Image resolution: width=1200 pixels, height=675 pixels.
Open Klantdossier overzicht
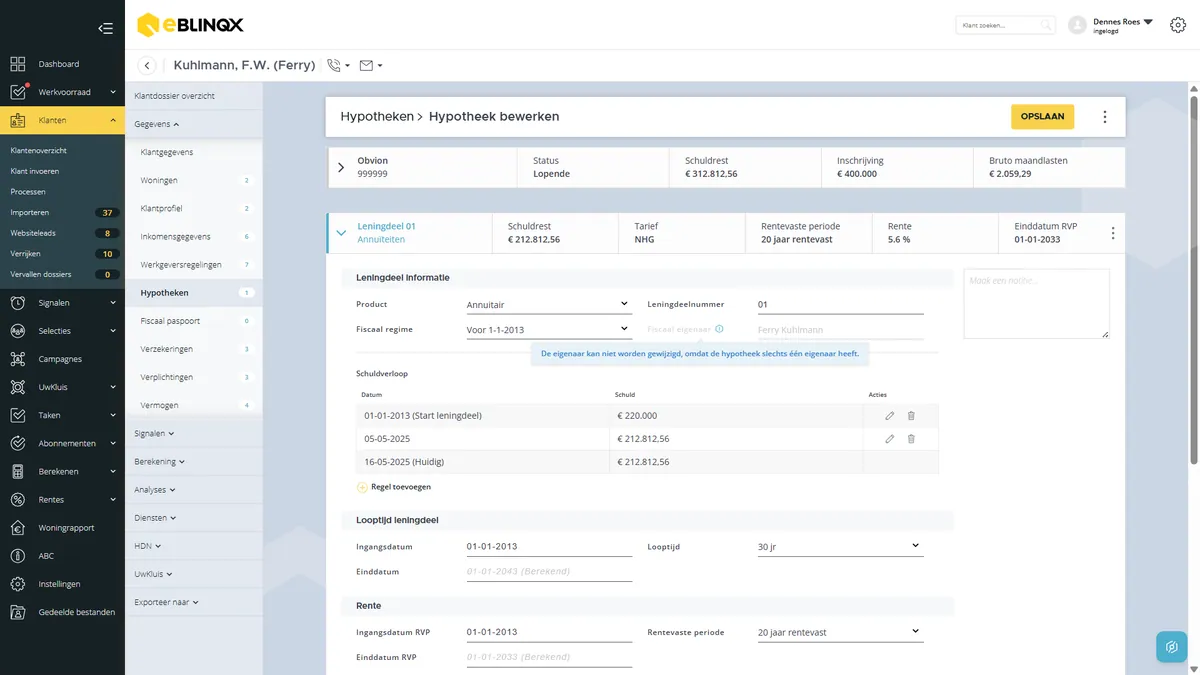click(x=175, y=96)
